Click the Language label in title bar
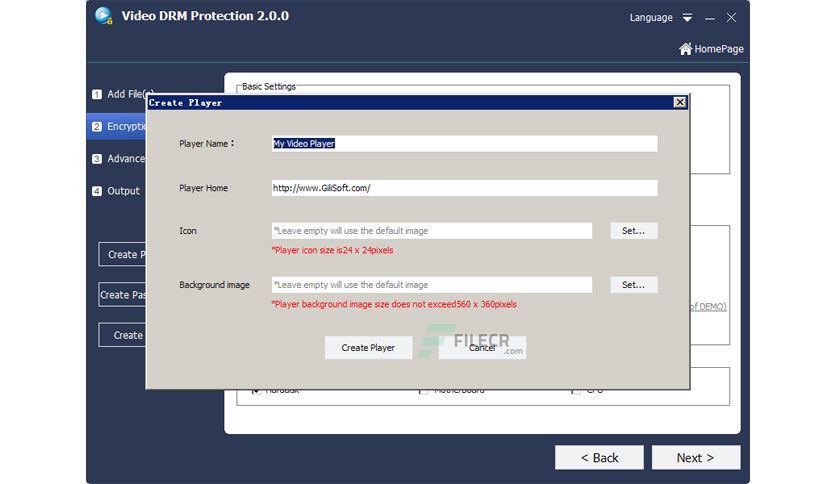 651,18
